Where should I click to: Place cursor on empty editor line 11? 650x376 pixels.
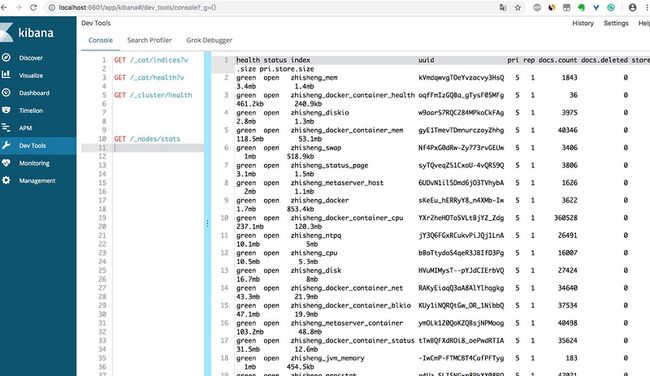coord(159,148)
